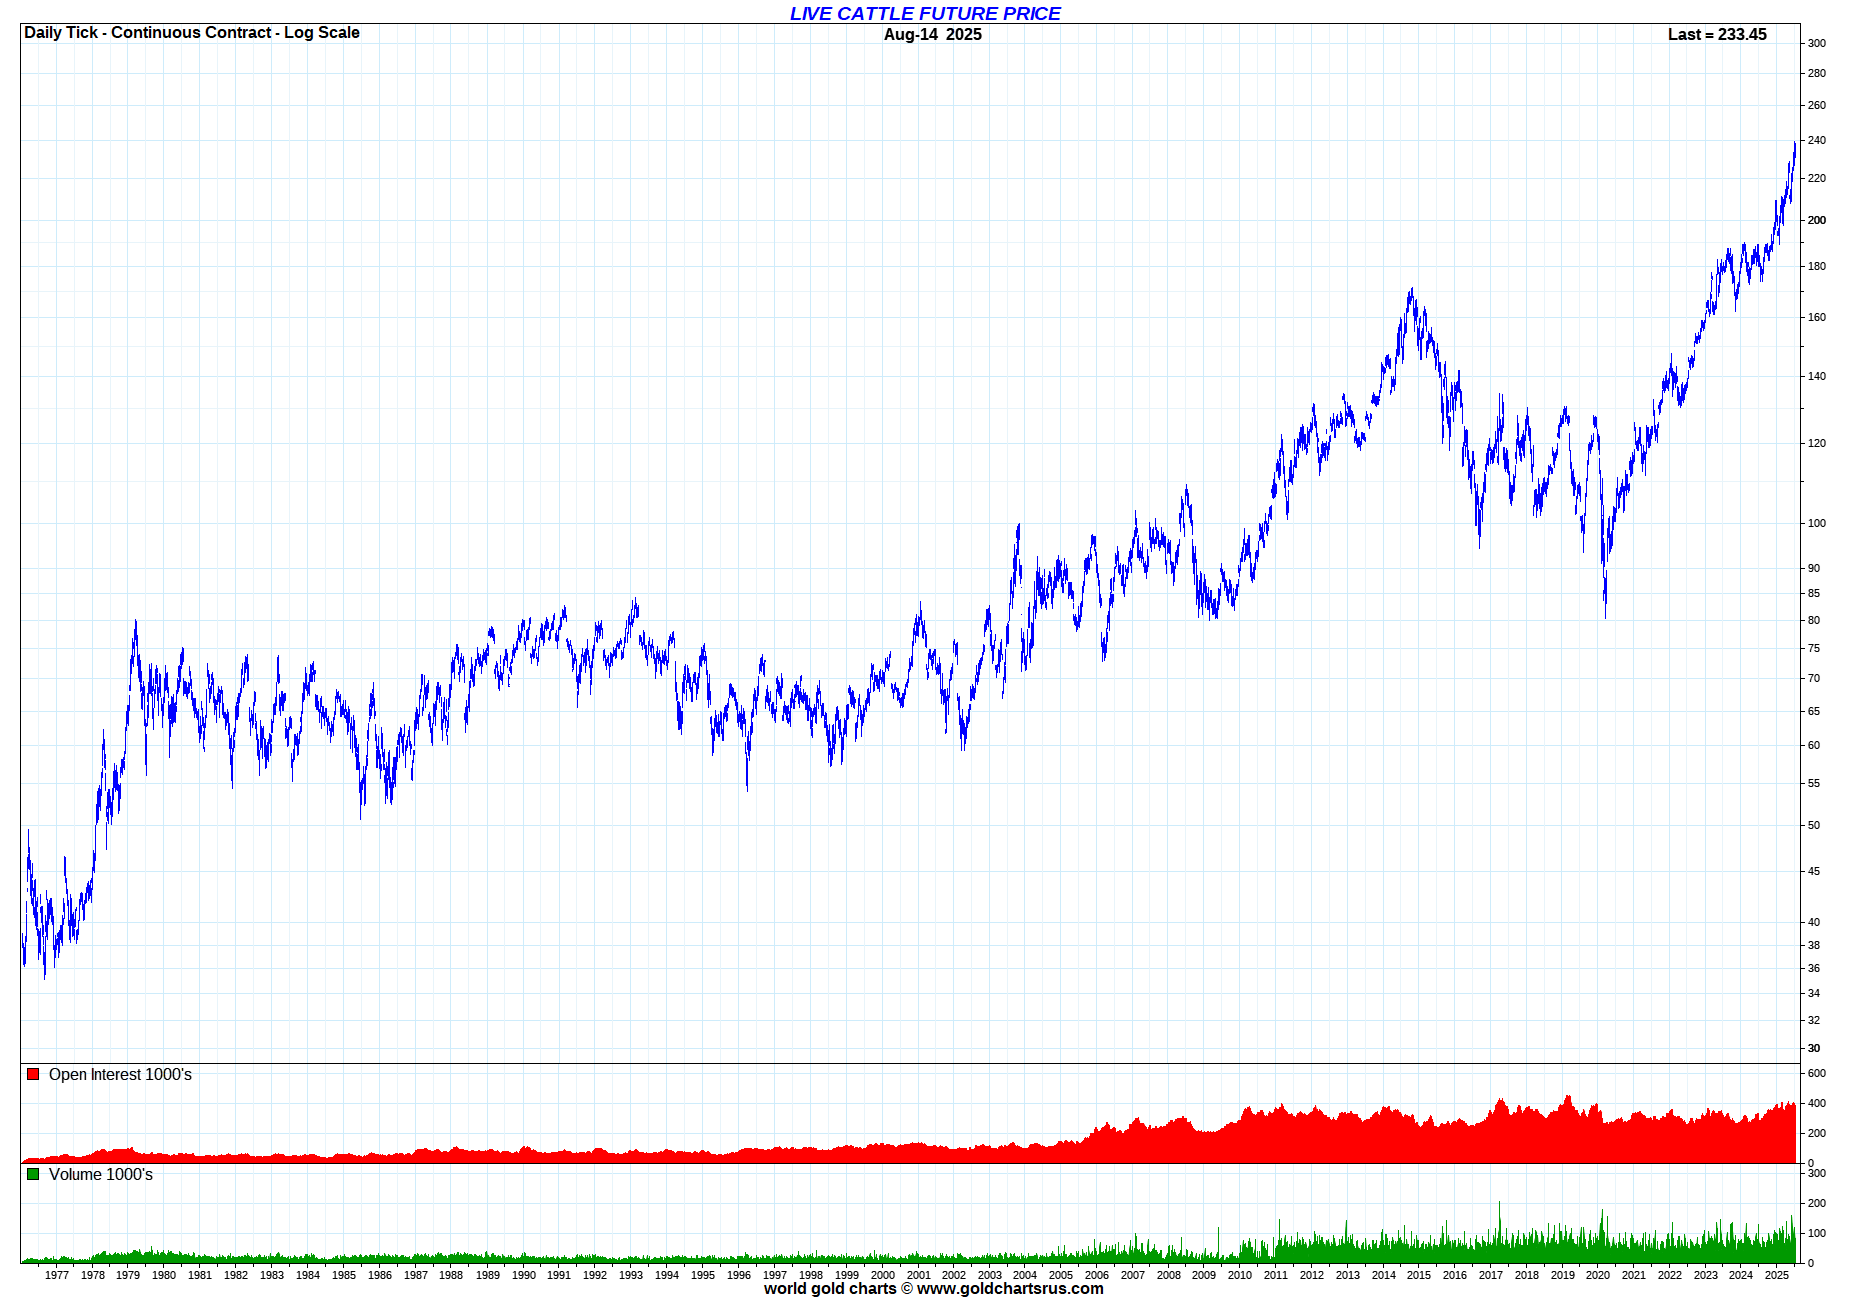Click the 1995 year label on axis
This screenshot has width=1850, height=1300.
point(703,1275)
